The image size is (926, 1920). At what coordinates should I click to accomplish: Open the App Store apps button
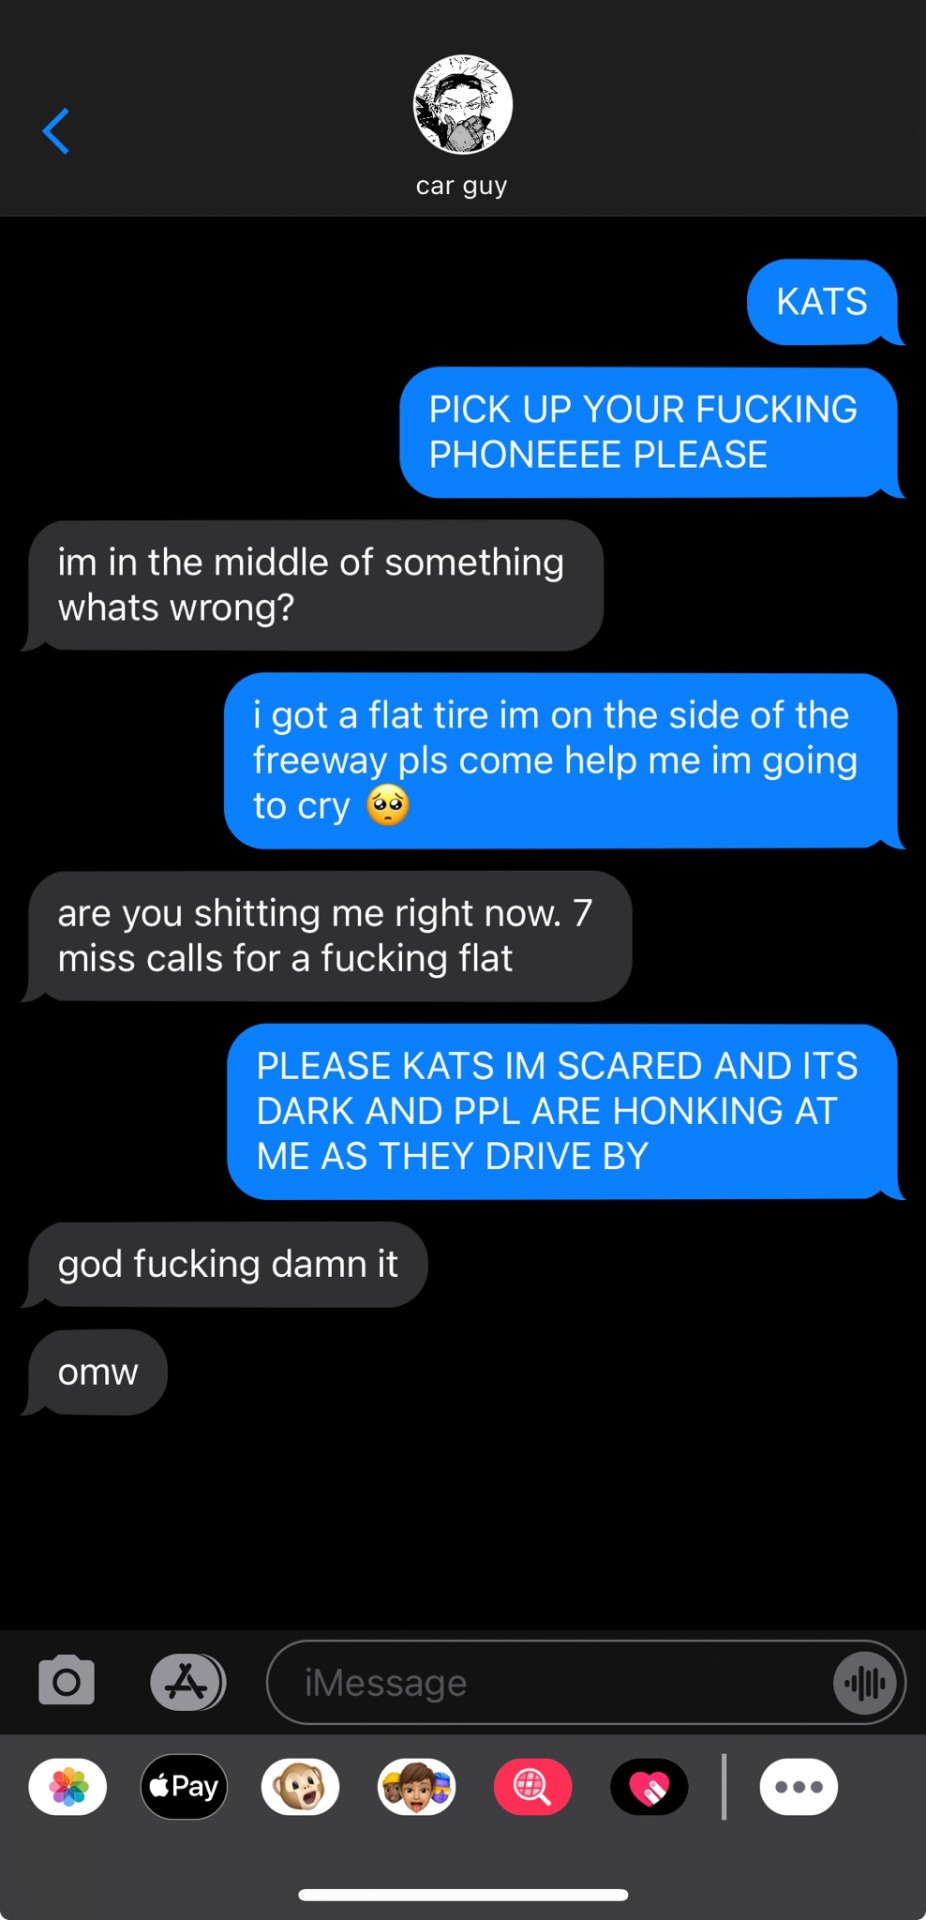click(x=188, y=1682)
